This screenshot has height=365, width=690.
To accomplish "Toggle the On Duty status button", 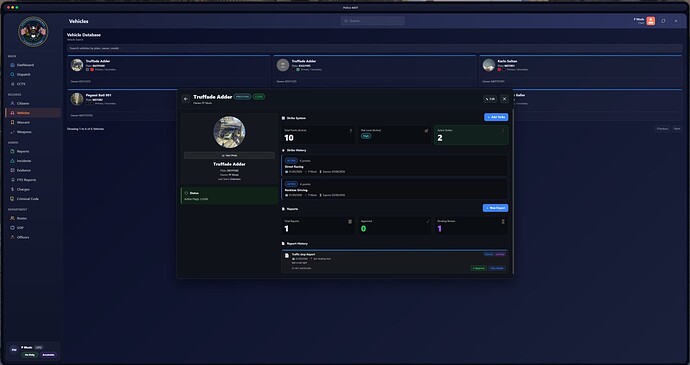I will (29, 355).
